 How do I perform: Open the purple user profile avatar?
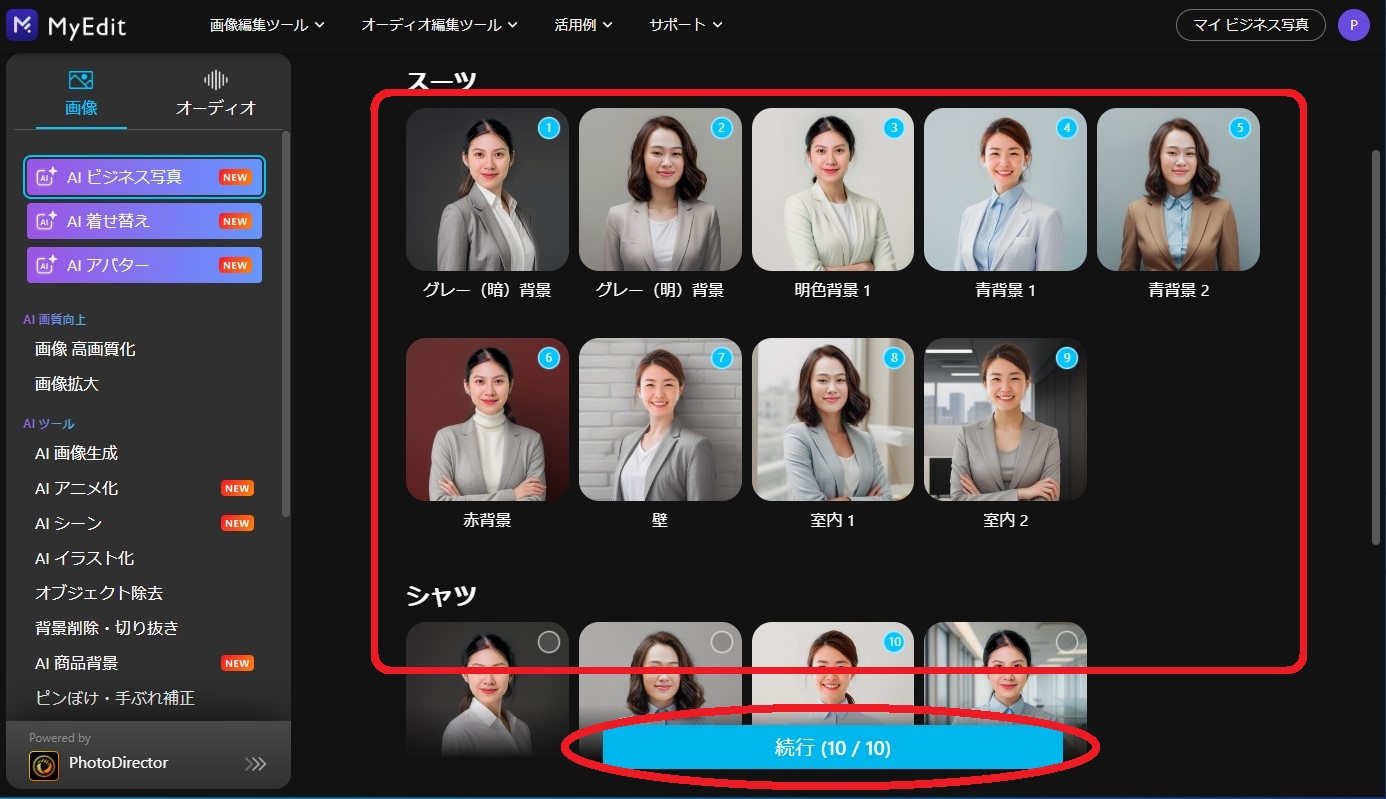[x=1353, y=25]
